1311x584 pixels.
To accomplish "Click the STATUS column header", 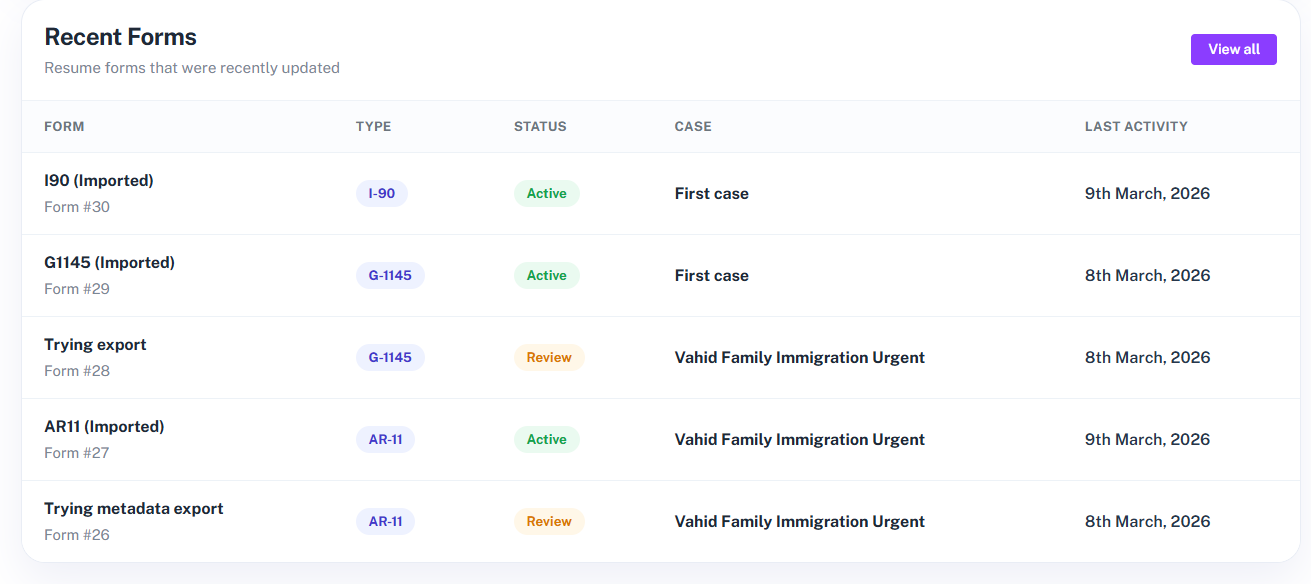I will pos(540,127).
